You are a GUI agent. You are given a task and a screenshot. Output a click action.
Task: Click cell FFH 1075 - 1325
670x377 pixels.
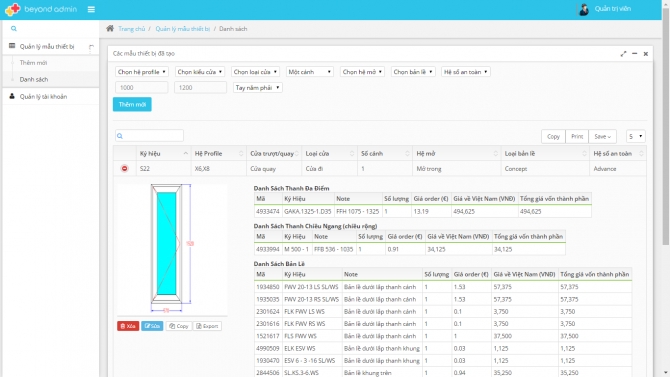pos(358,211)
